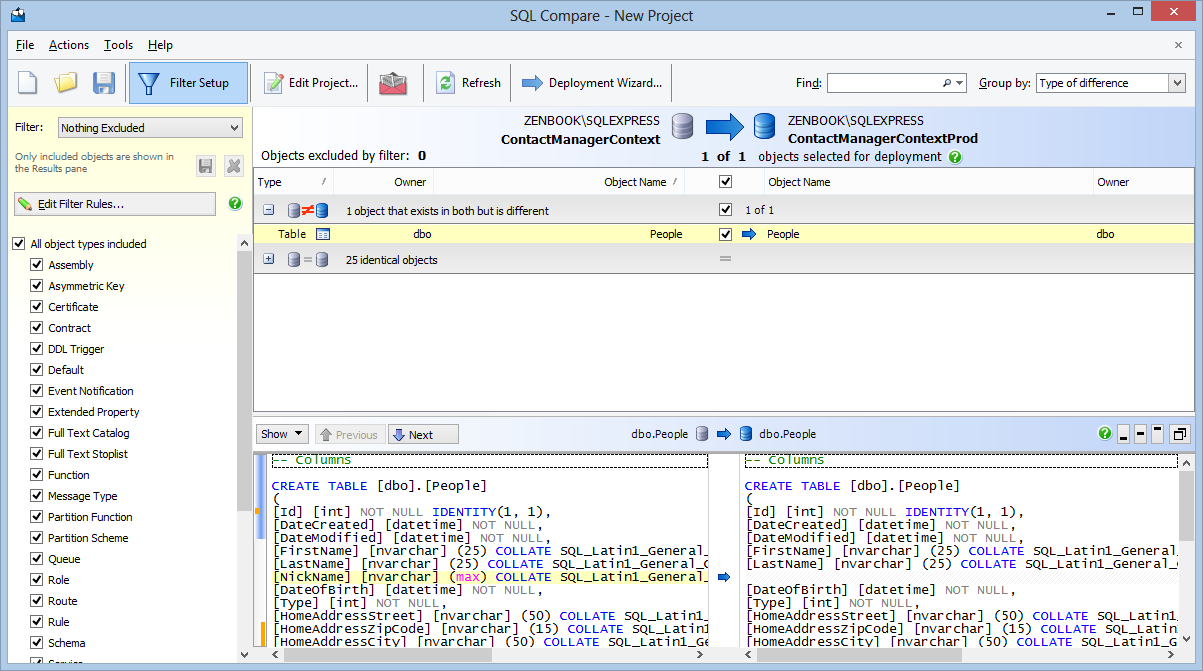The image size is (1203, 671).
Task: Refresh the comparison results
Action: point(468,83)
